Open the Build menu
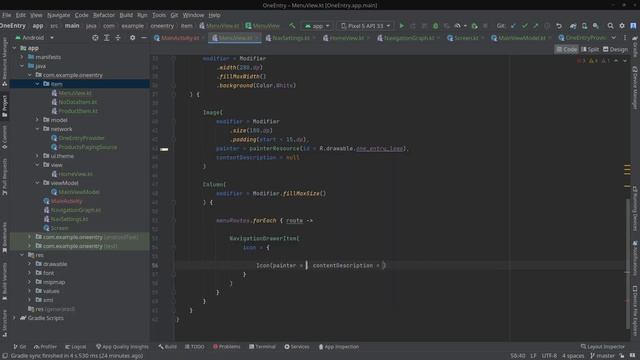Image resolution: width=640 pixels, height=360 pixels. click(x=126, y=15)
